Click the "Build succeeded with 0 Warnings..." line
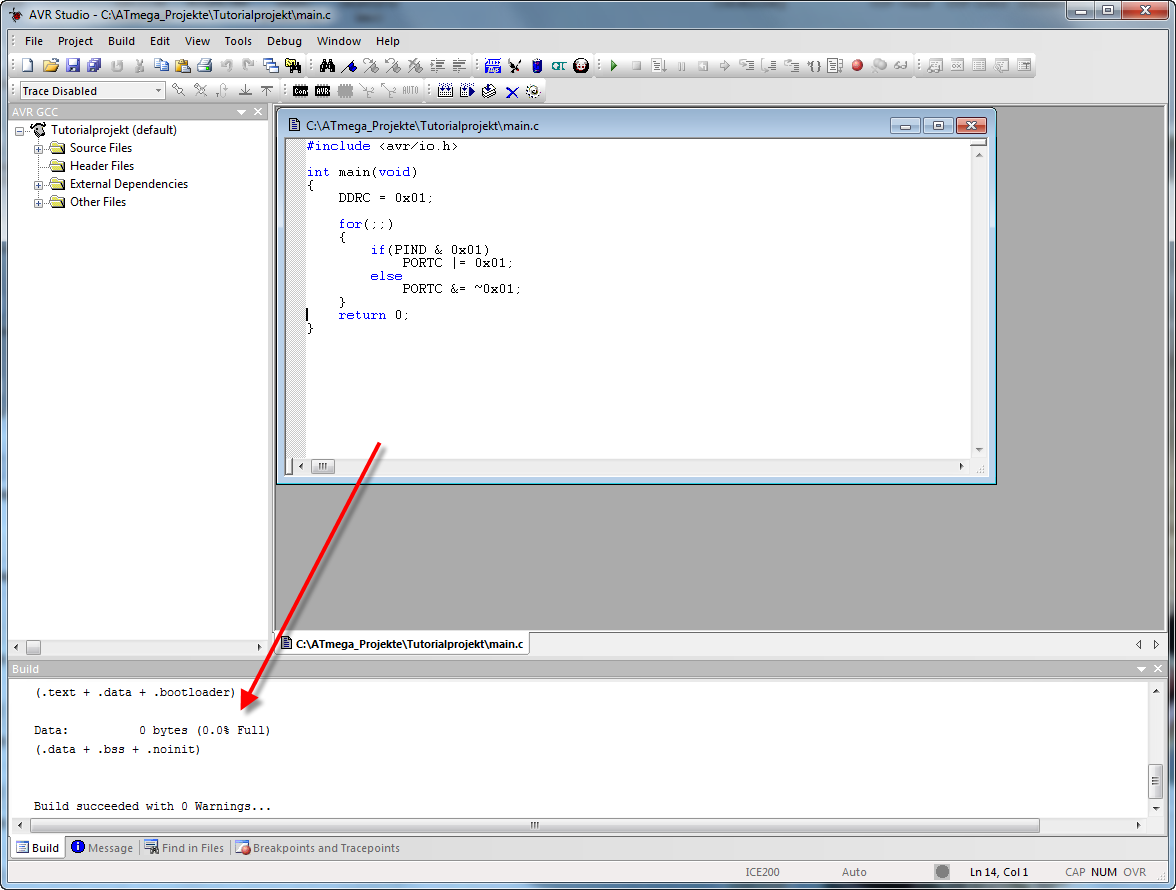The height and width of the screenshot is (890, 1176). (152, 806)
